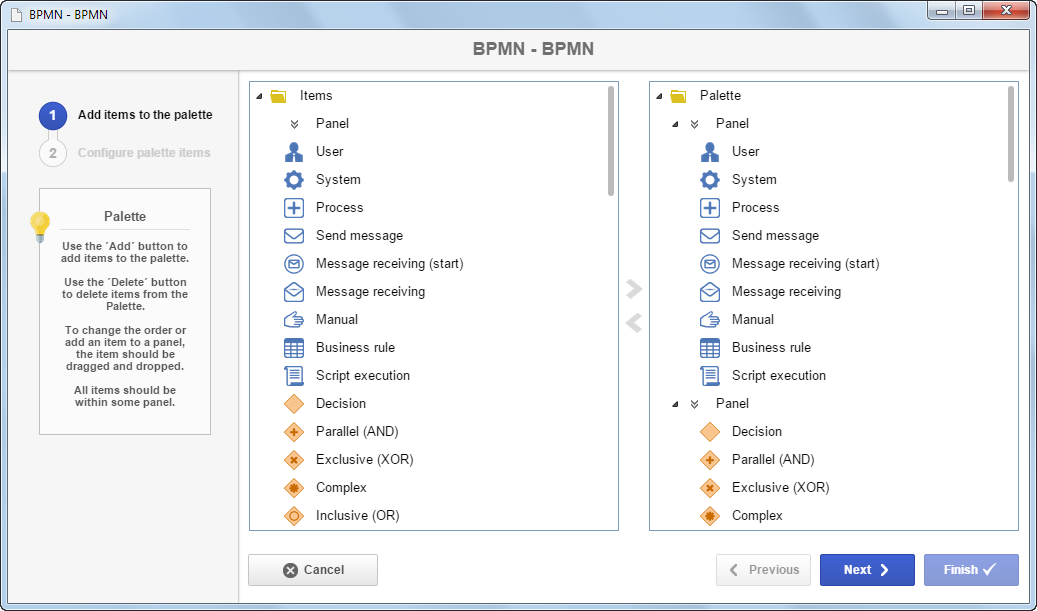This screenshot has height=611, width=1037.
Task: Select the Process plus icon in Items list
Action: [x=294, y=208]
